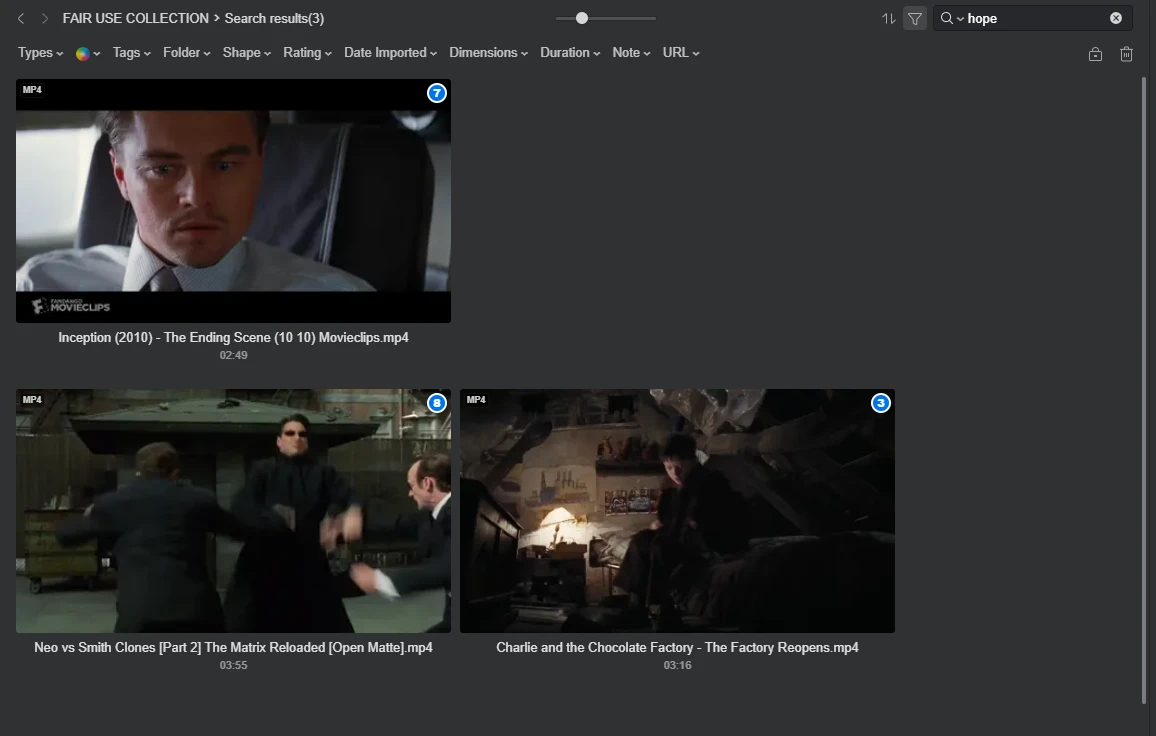The height and width of the screenshot is (736, 1156).
Task: Click the magnifier icon in the search bar
Action: 943,18
